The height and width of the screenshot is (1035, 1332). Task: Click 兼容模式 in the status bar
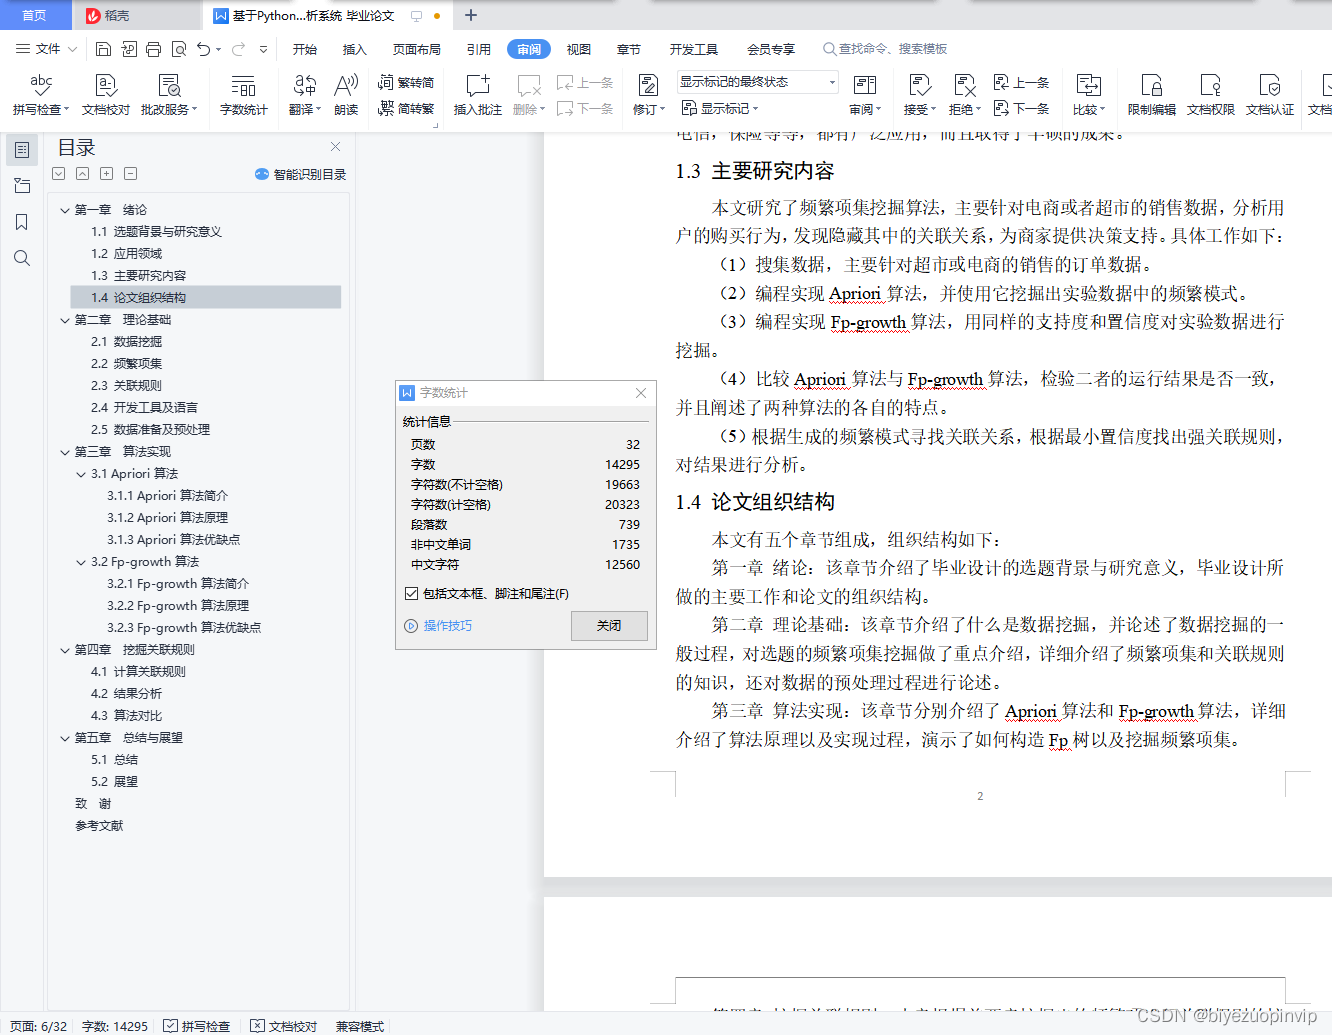tap(360, 1026)
